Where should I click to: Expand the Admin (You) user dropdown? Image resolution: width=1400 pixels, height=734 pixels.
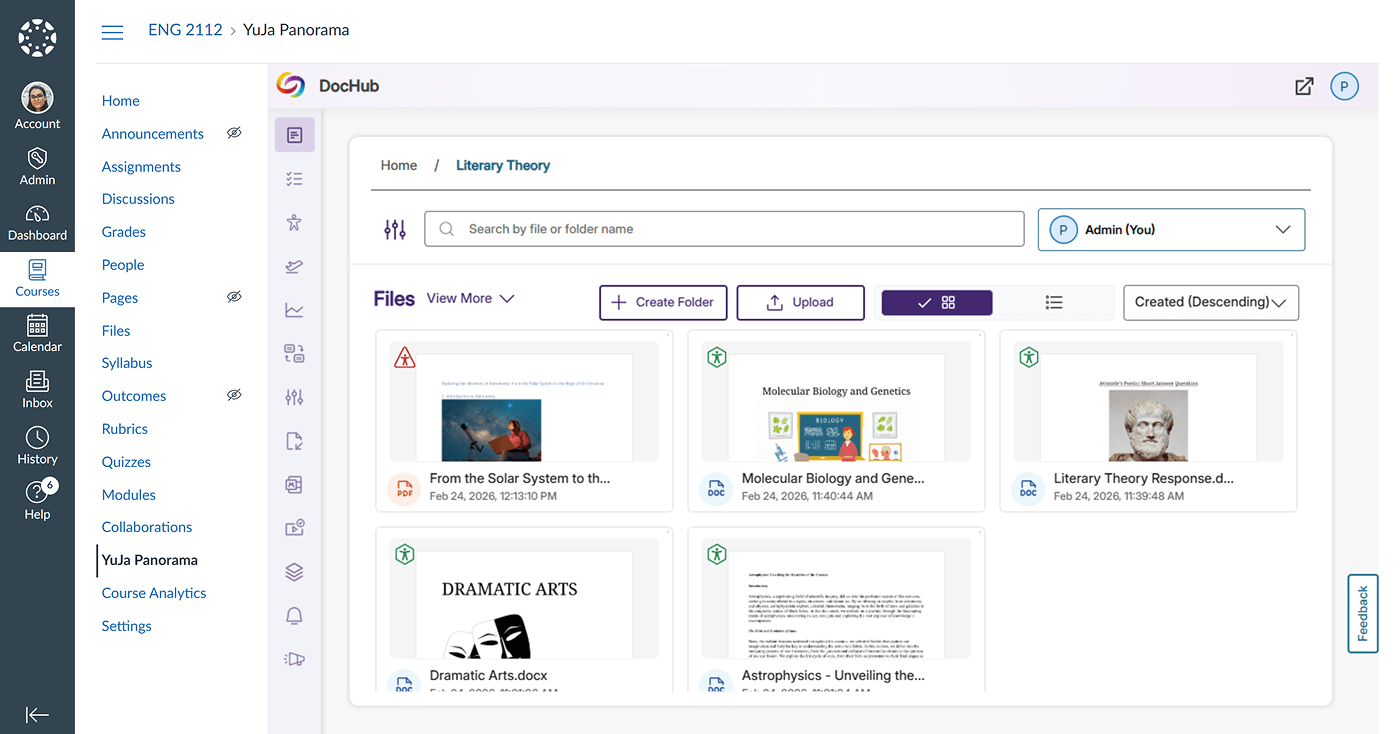pos(1171,230)
